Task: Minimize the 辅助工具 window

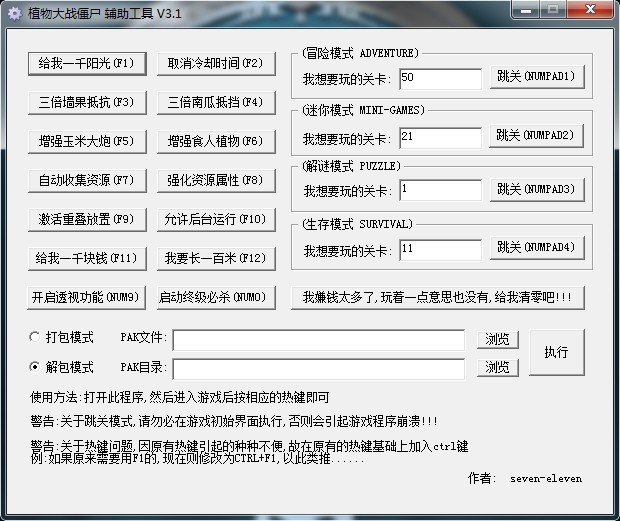Action: coord(526,9)
